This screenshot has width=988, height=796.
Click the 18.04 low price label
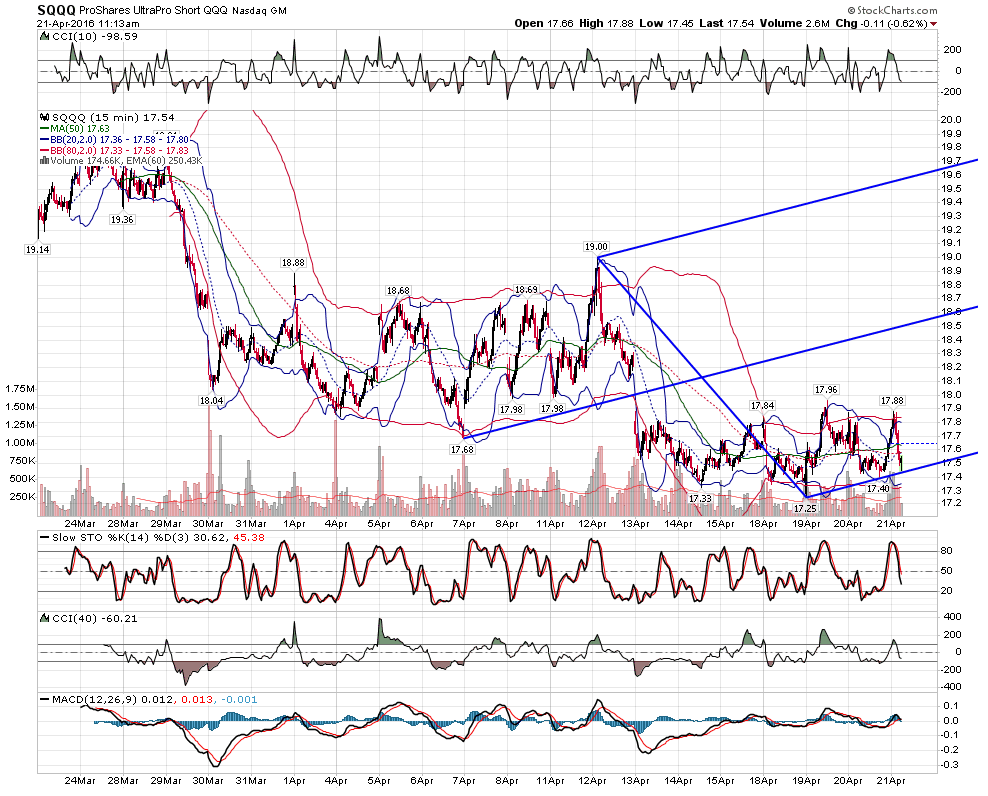(211, 400)
